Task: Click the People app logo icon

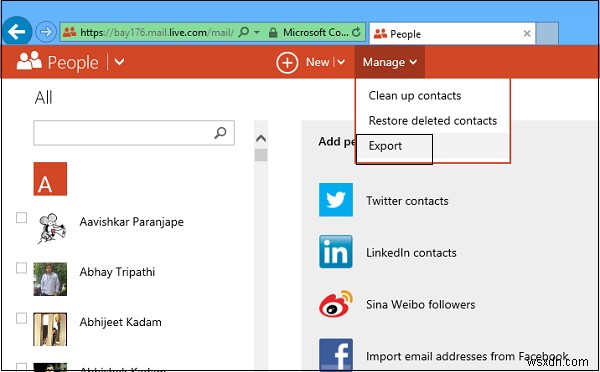Action: tap(29, 60)
